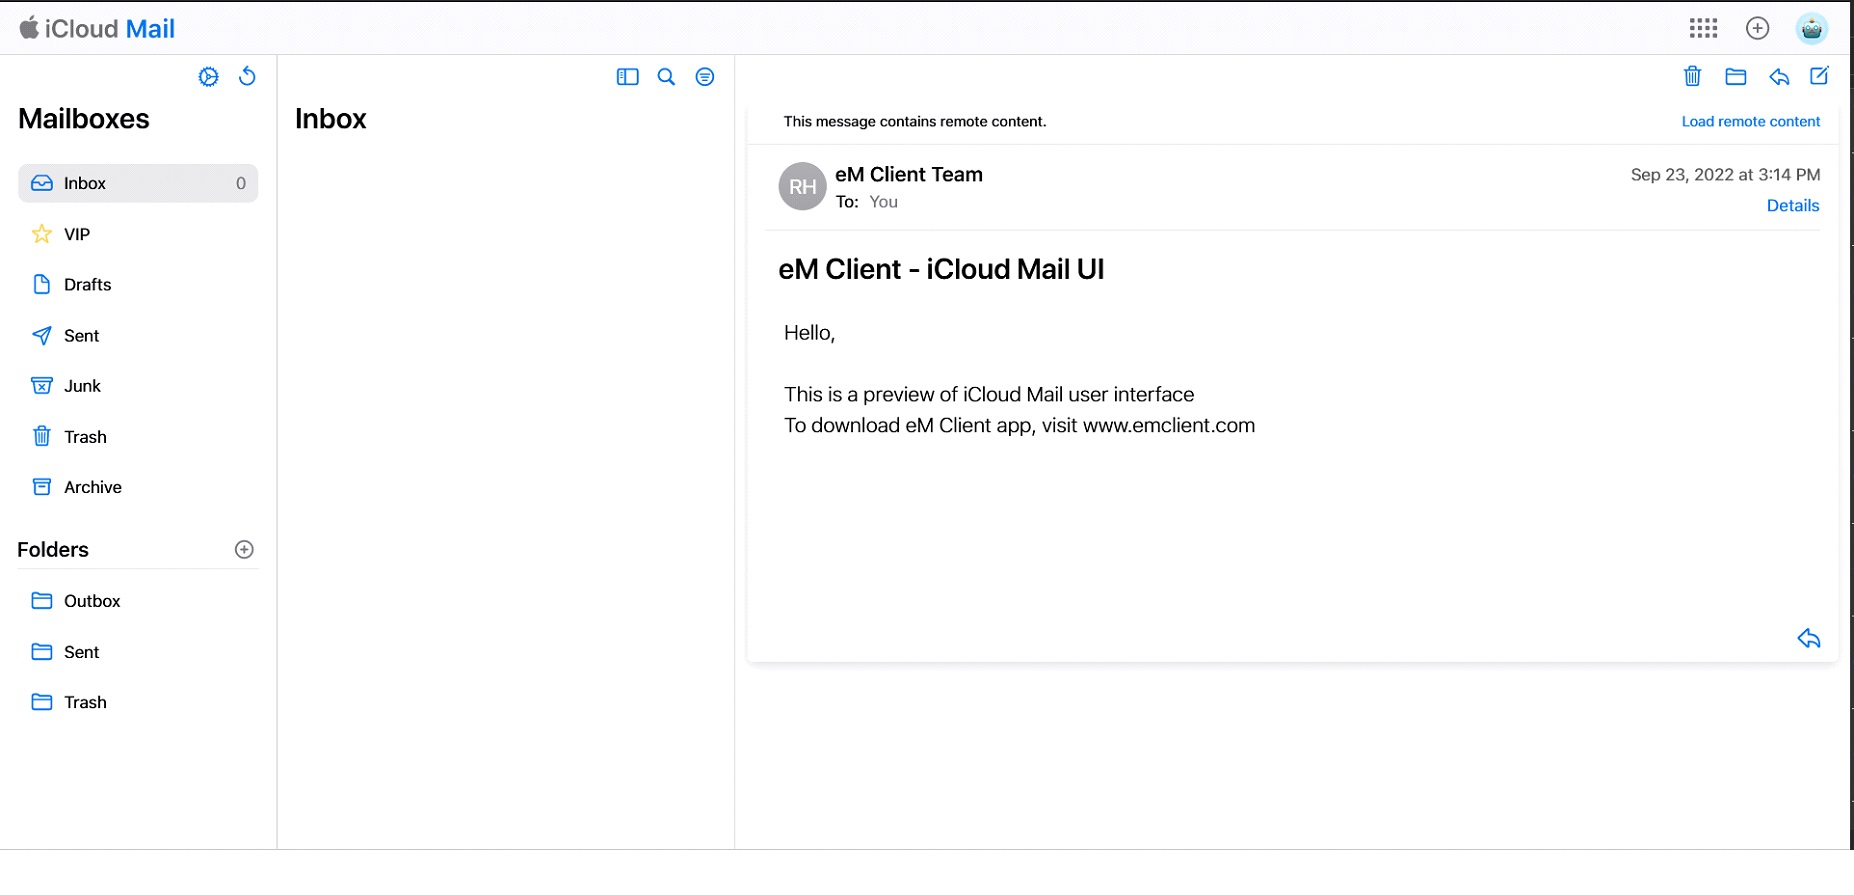Click the message date Sep 23, 2022

[x=1725, y=174]
